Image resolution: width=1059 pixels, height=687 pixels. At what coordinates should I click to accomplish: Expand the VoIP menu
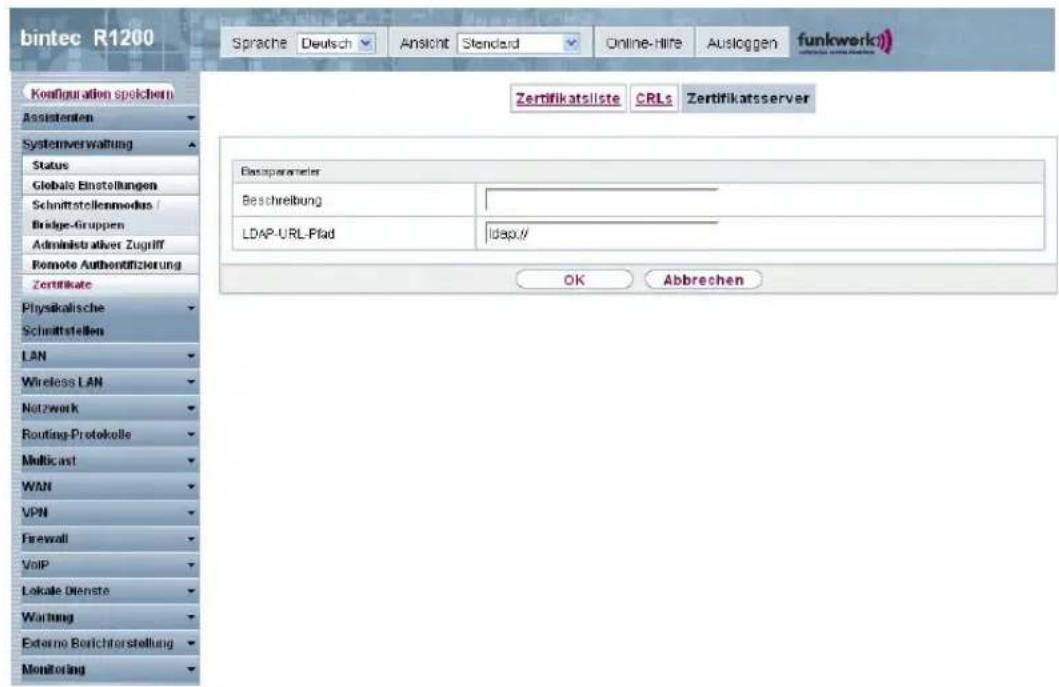[109, 565]
